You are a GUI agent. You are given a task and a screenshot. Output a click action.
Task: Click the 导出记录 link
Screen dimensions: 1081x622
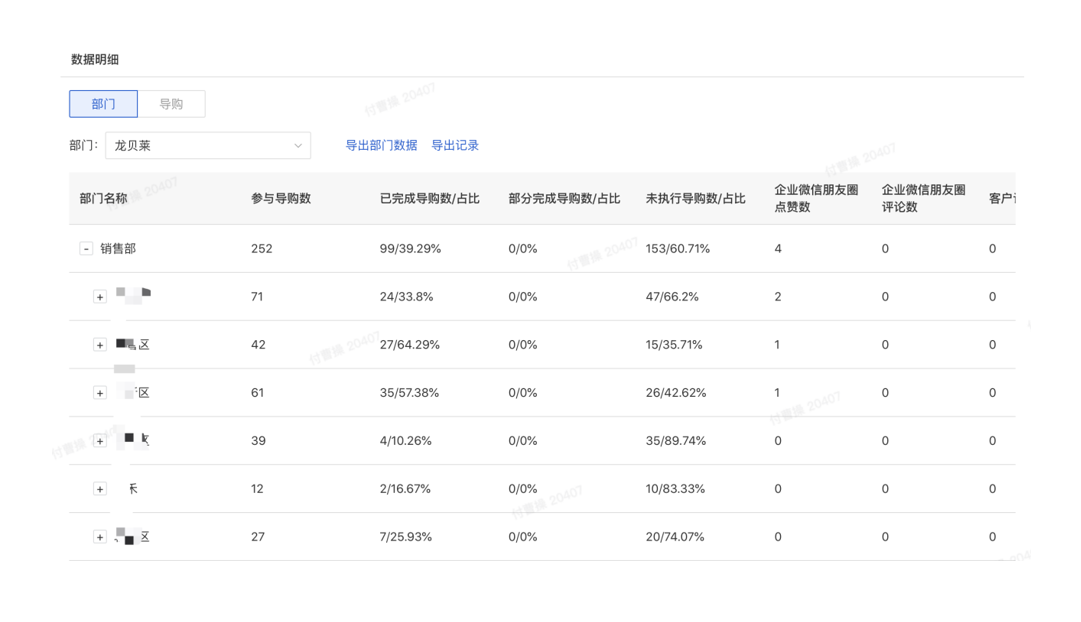pos(456,145)
